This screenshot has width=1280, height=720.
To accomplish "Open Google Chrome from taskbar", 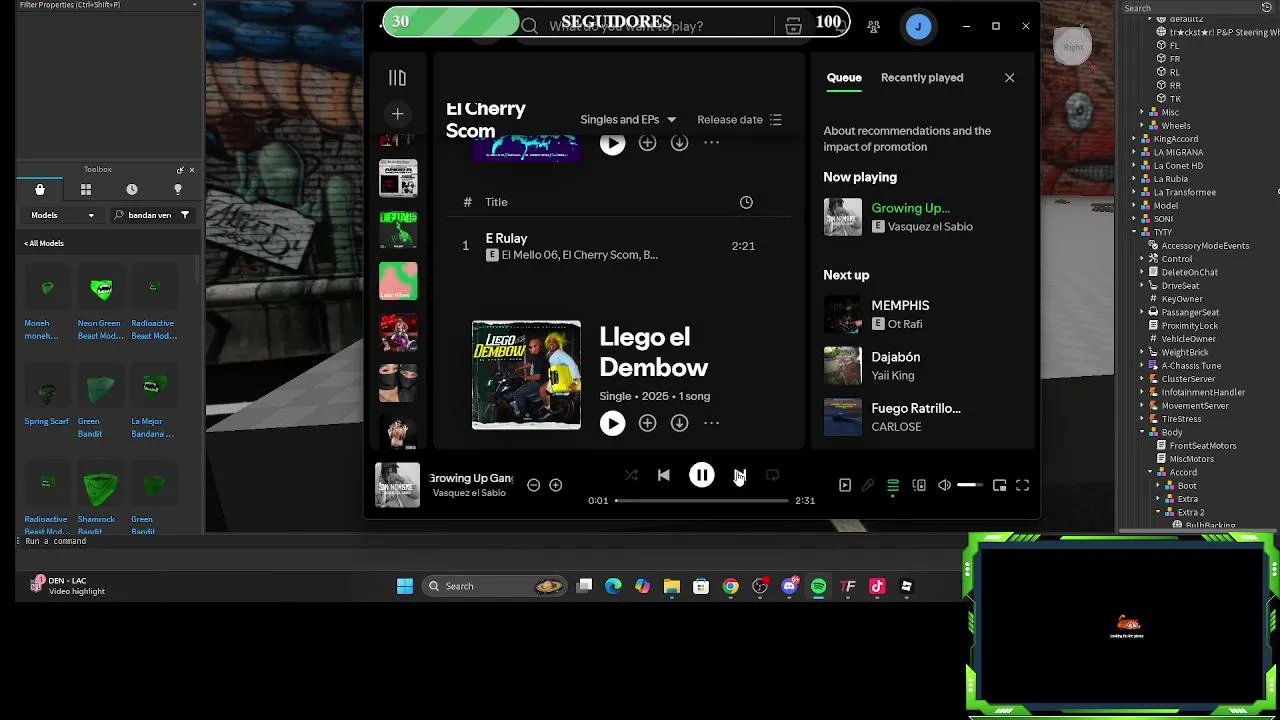I will [x=731, y=586].
